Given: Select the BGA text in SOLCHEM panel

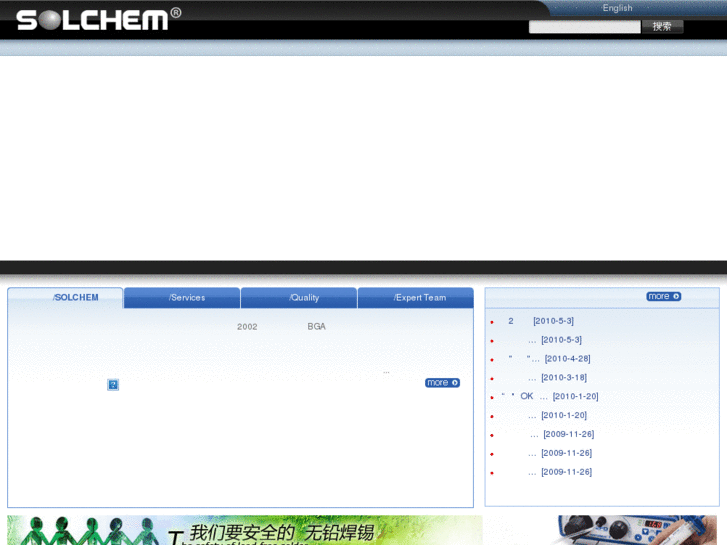Looking at the screenshot, I should click(x=316, y=327).
